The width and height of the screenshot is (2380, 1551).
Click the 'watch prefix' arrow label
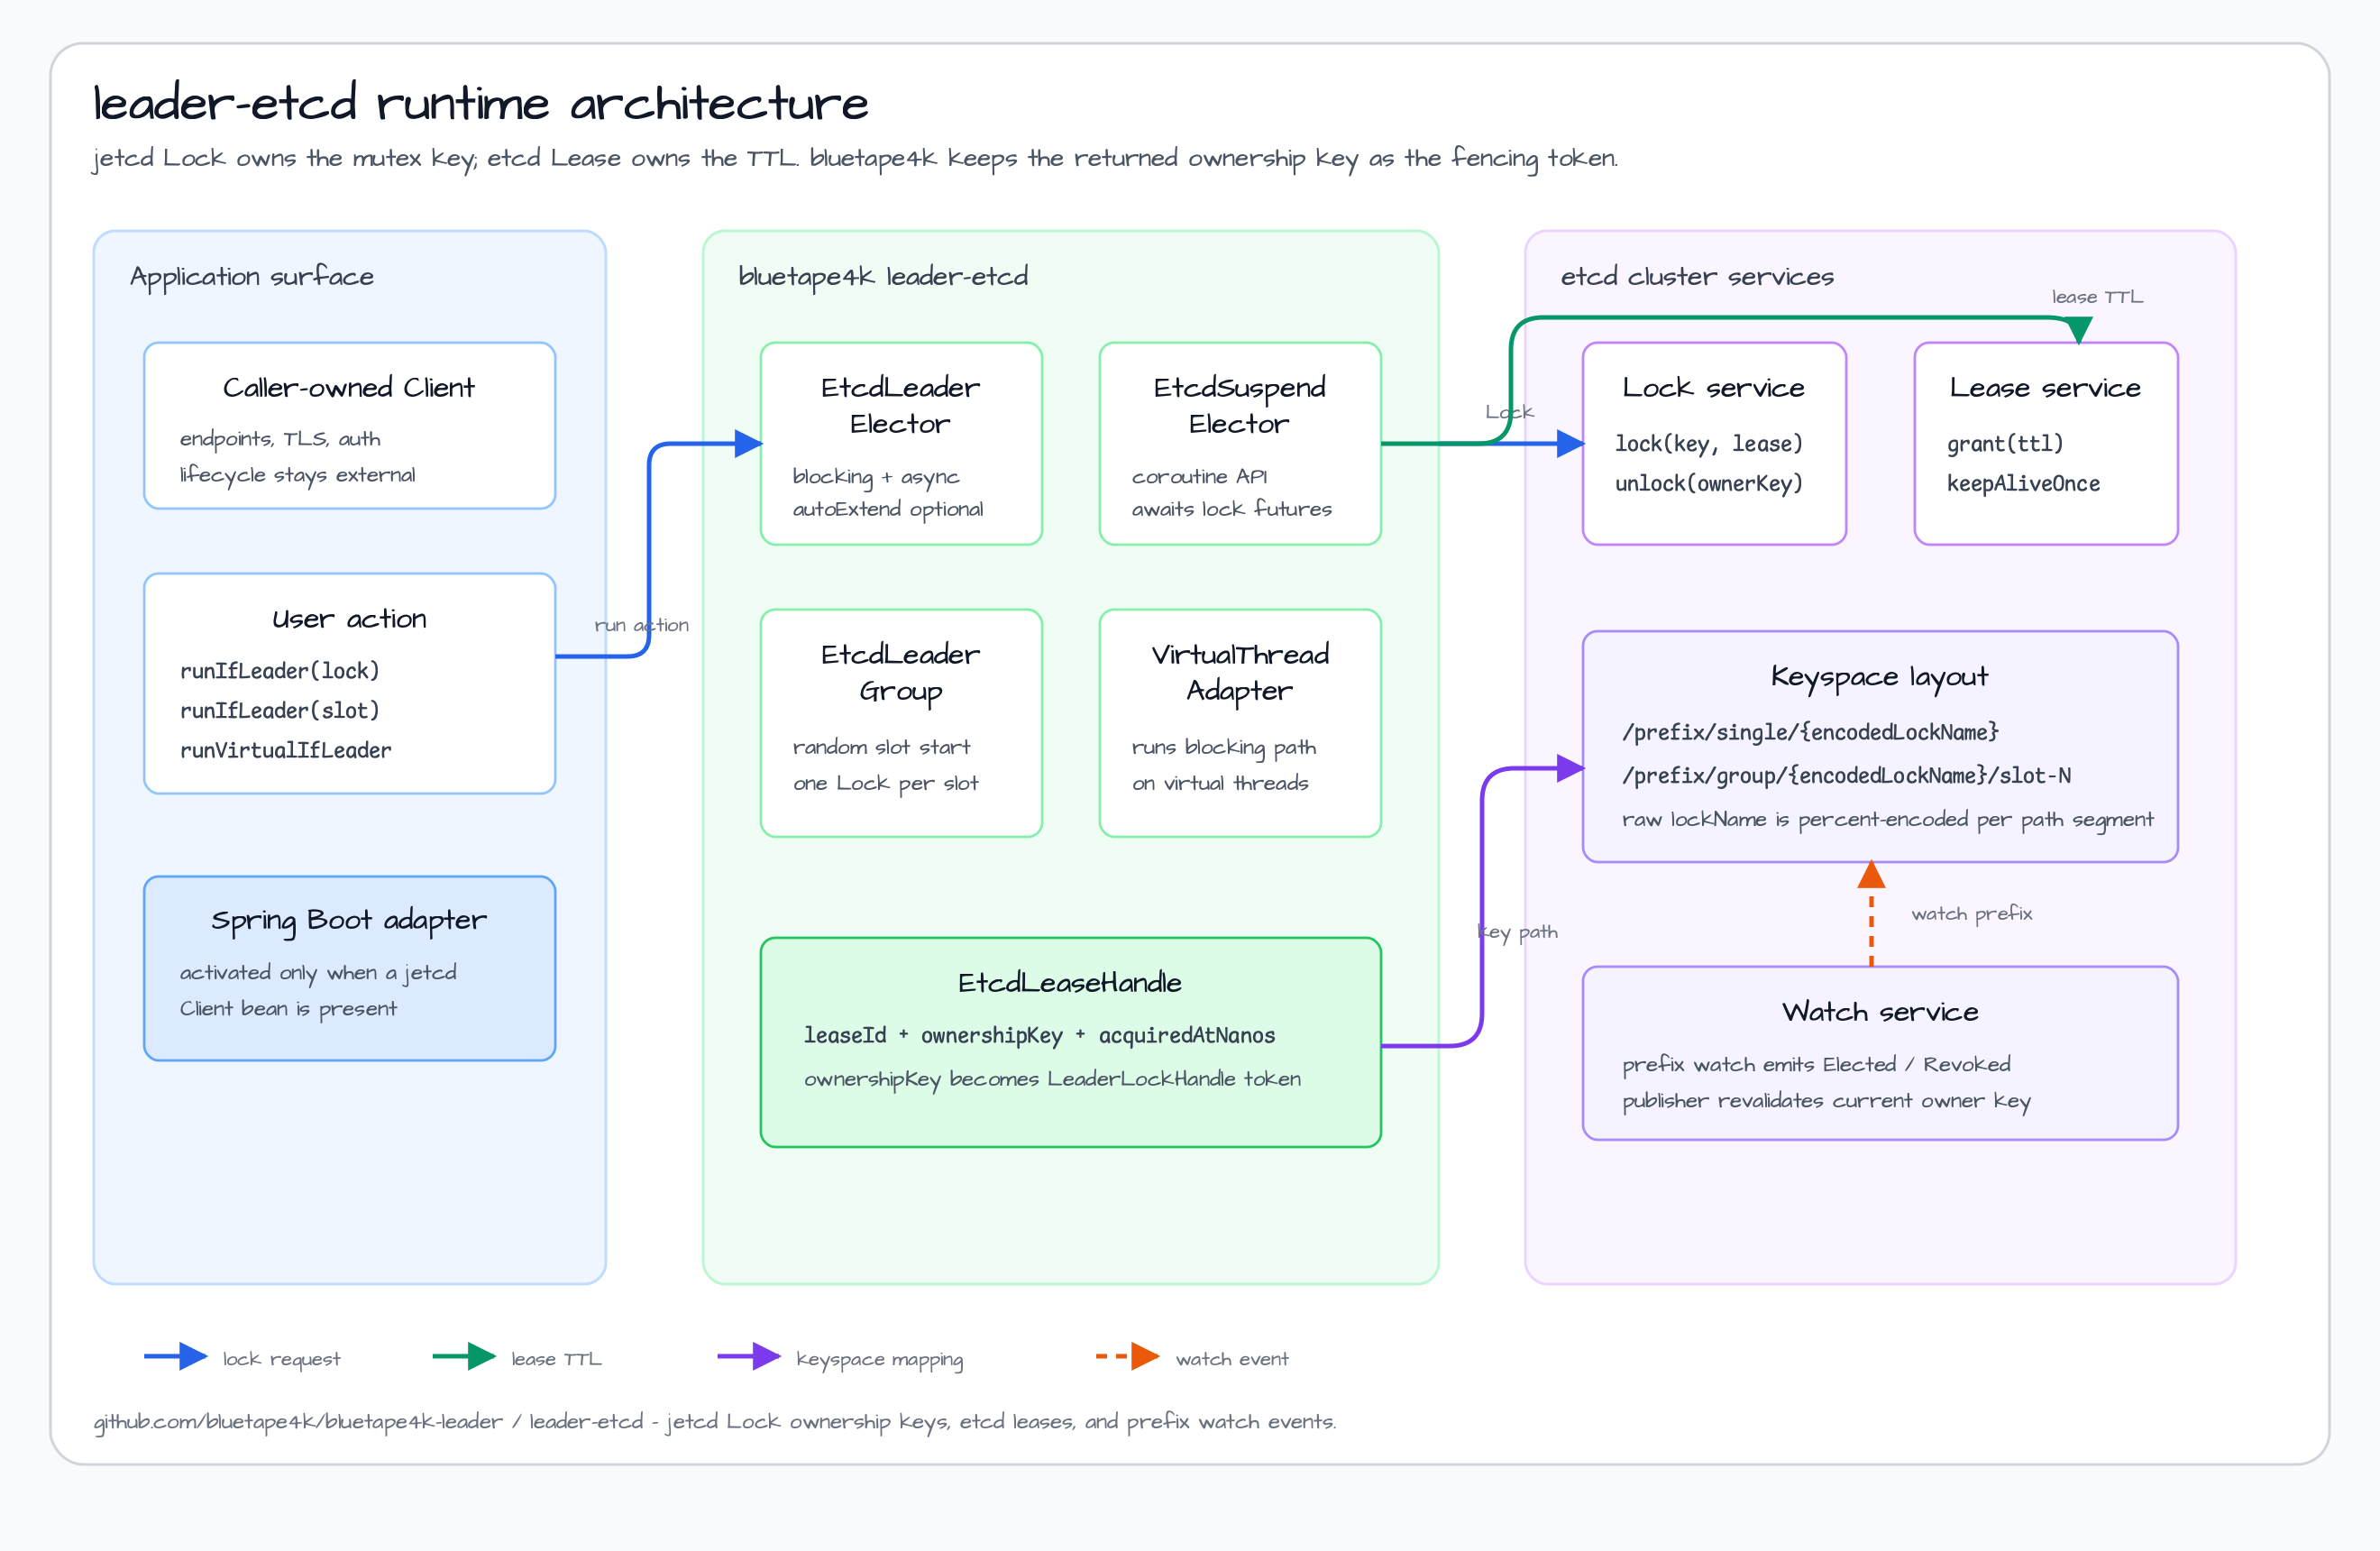point(1971,913)
